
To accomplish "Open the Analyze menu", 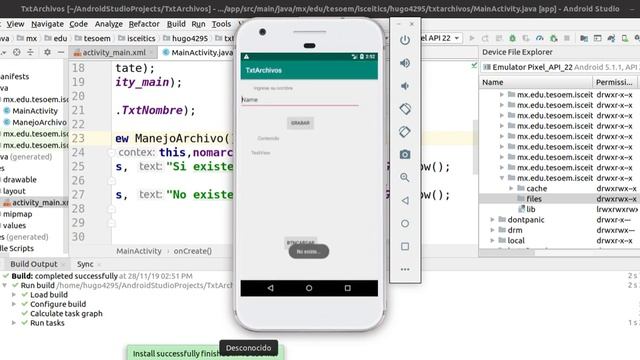I will 109,24.
